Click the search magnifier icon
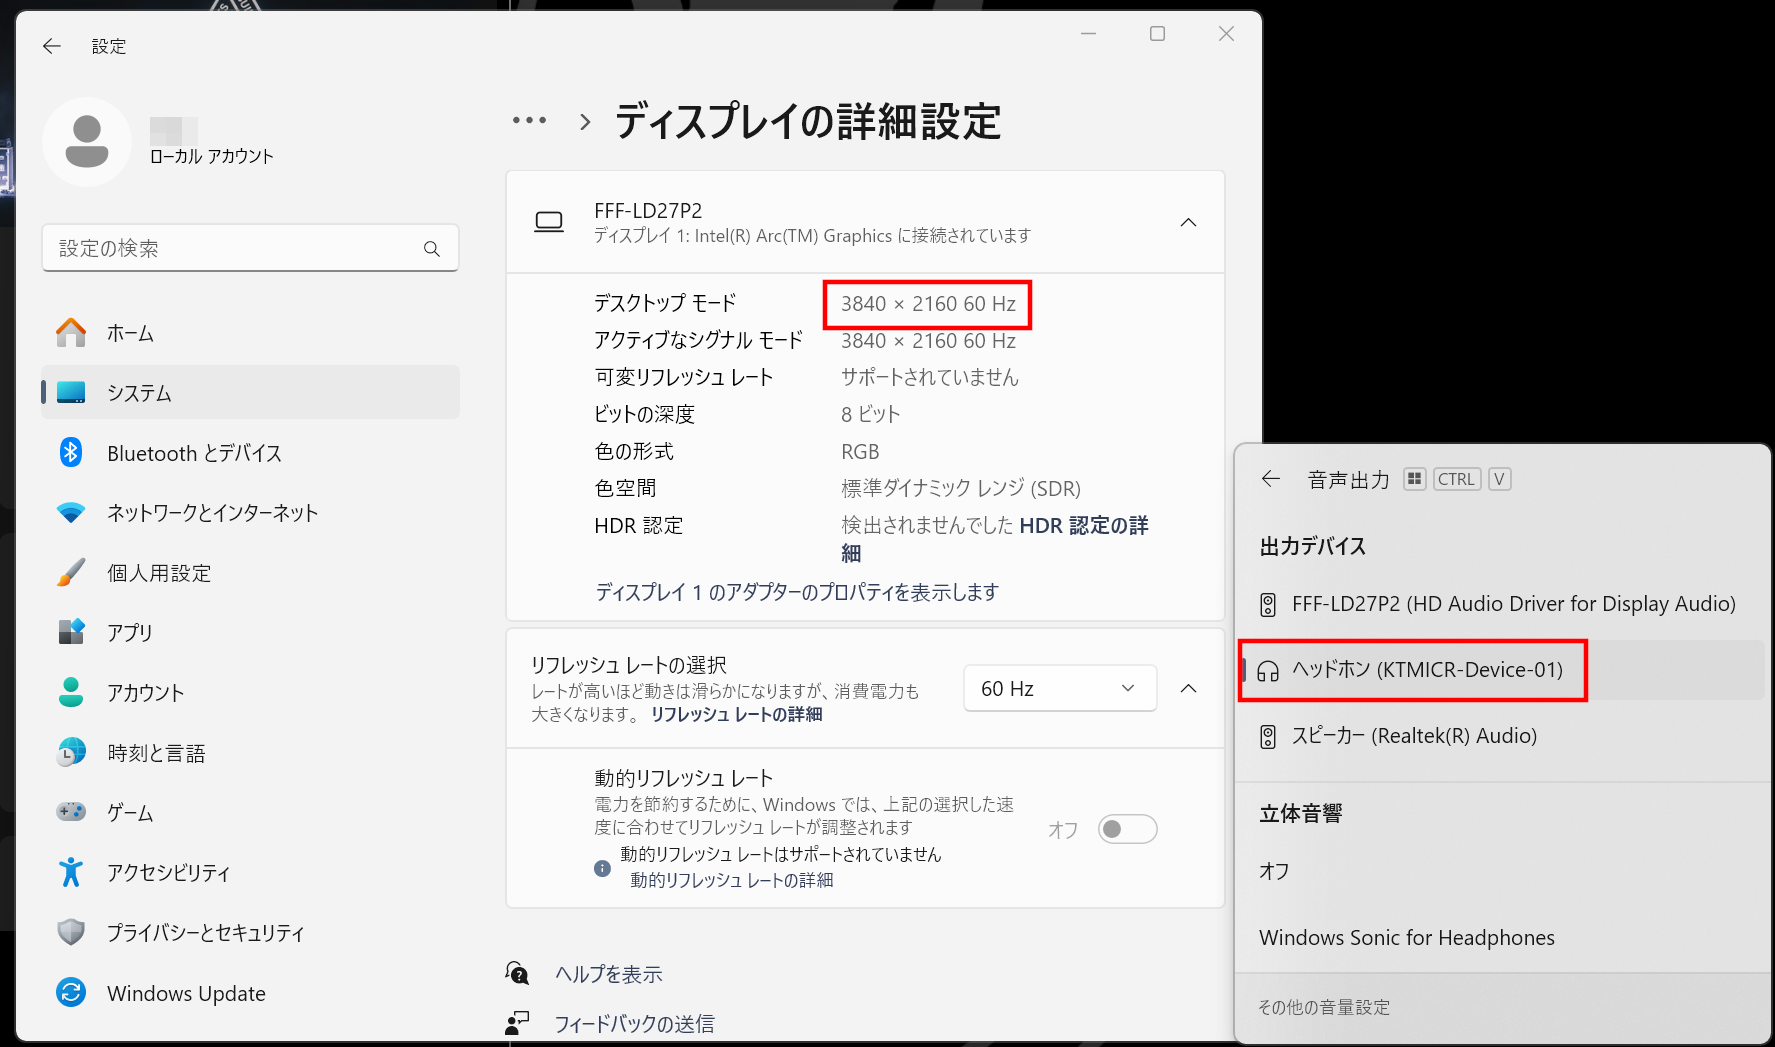 (432, 249)
